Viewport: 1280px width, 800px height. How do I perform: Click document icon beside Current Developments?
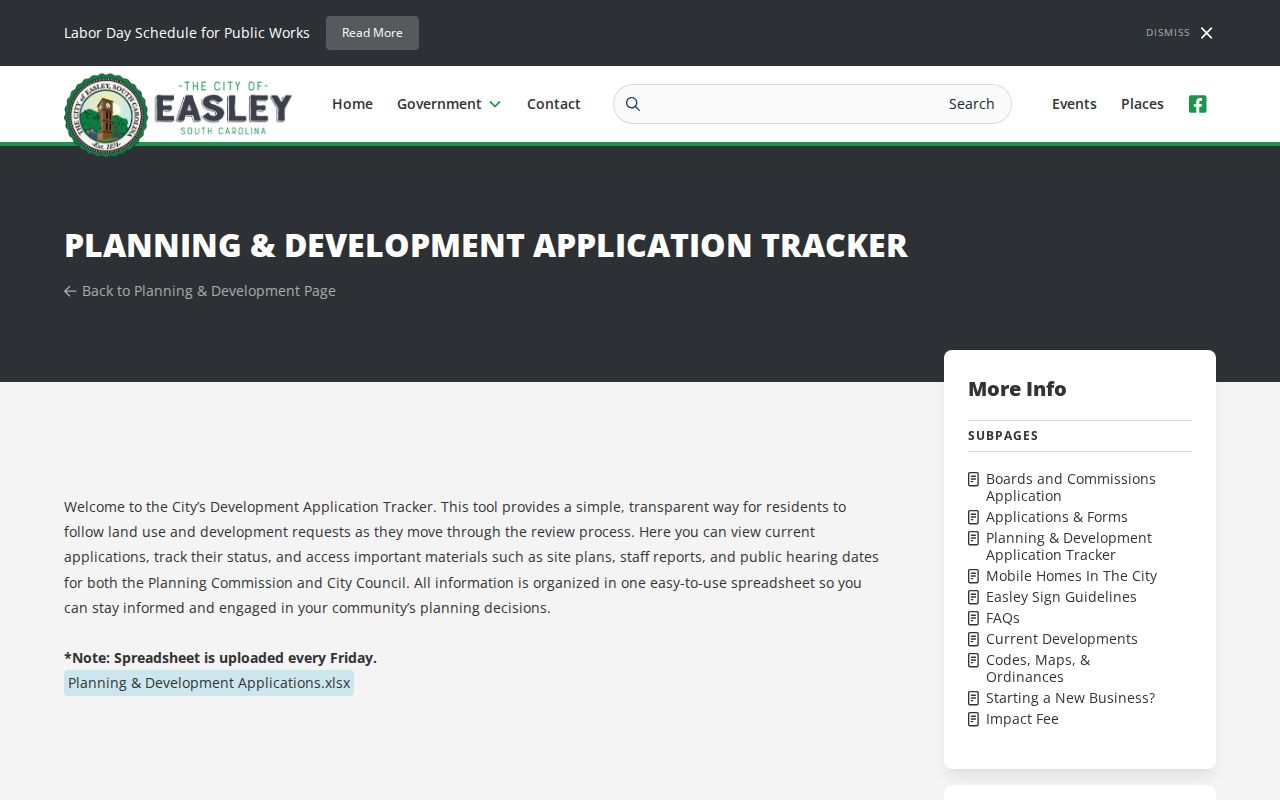(x=974, y=639)
